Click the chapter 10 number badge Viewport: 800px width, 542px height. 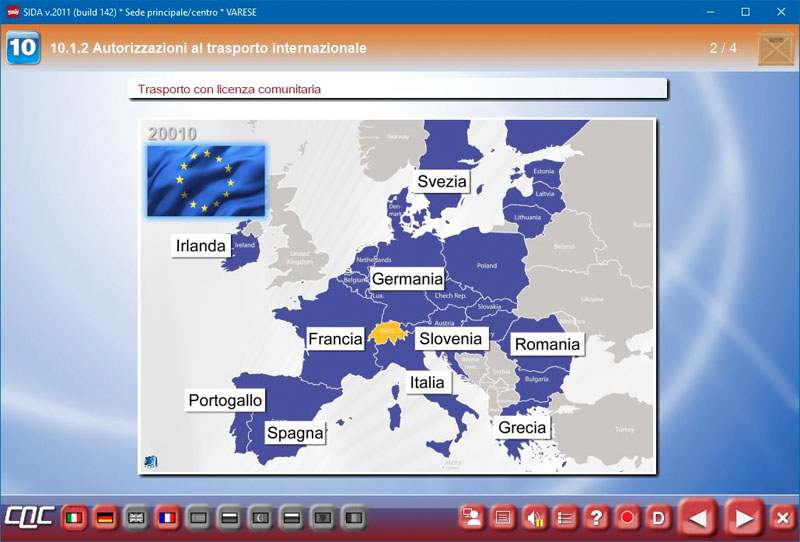[24, 47]
